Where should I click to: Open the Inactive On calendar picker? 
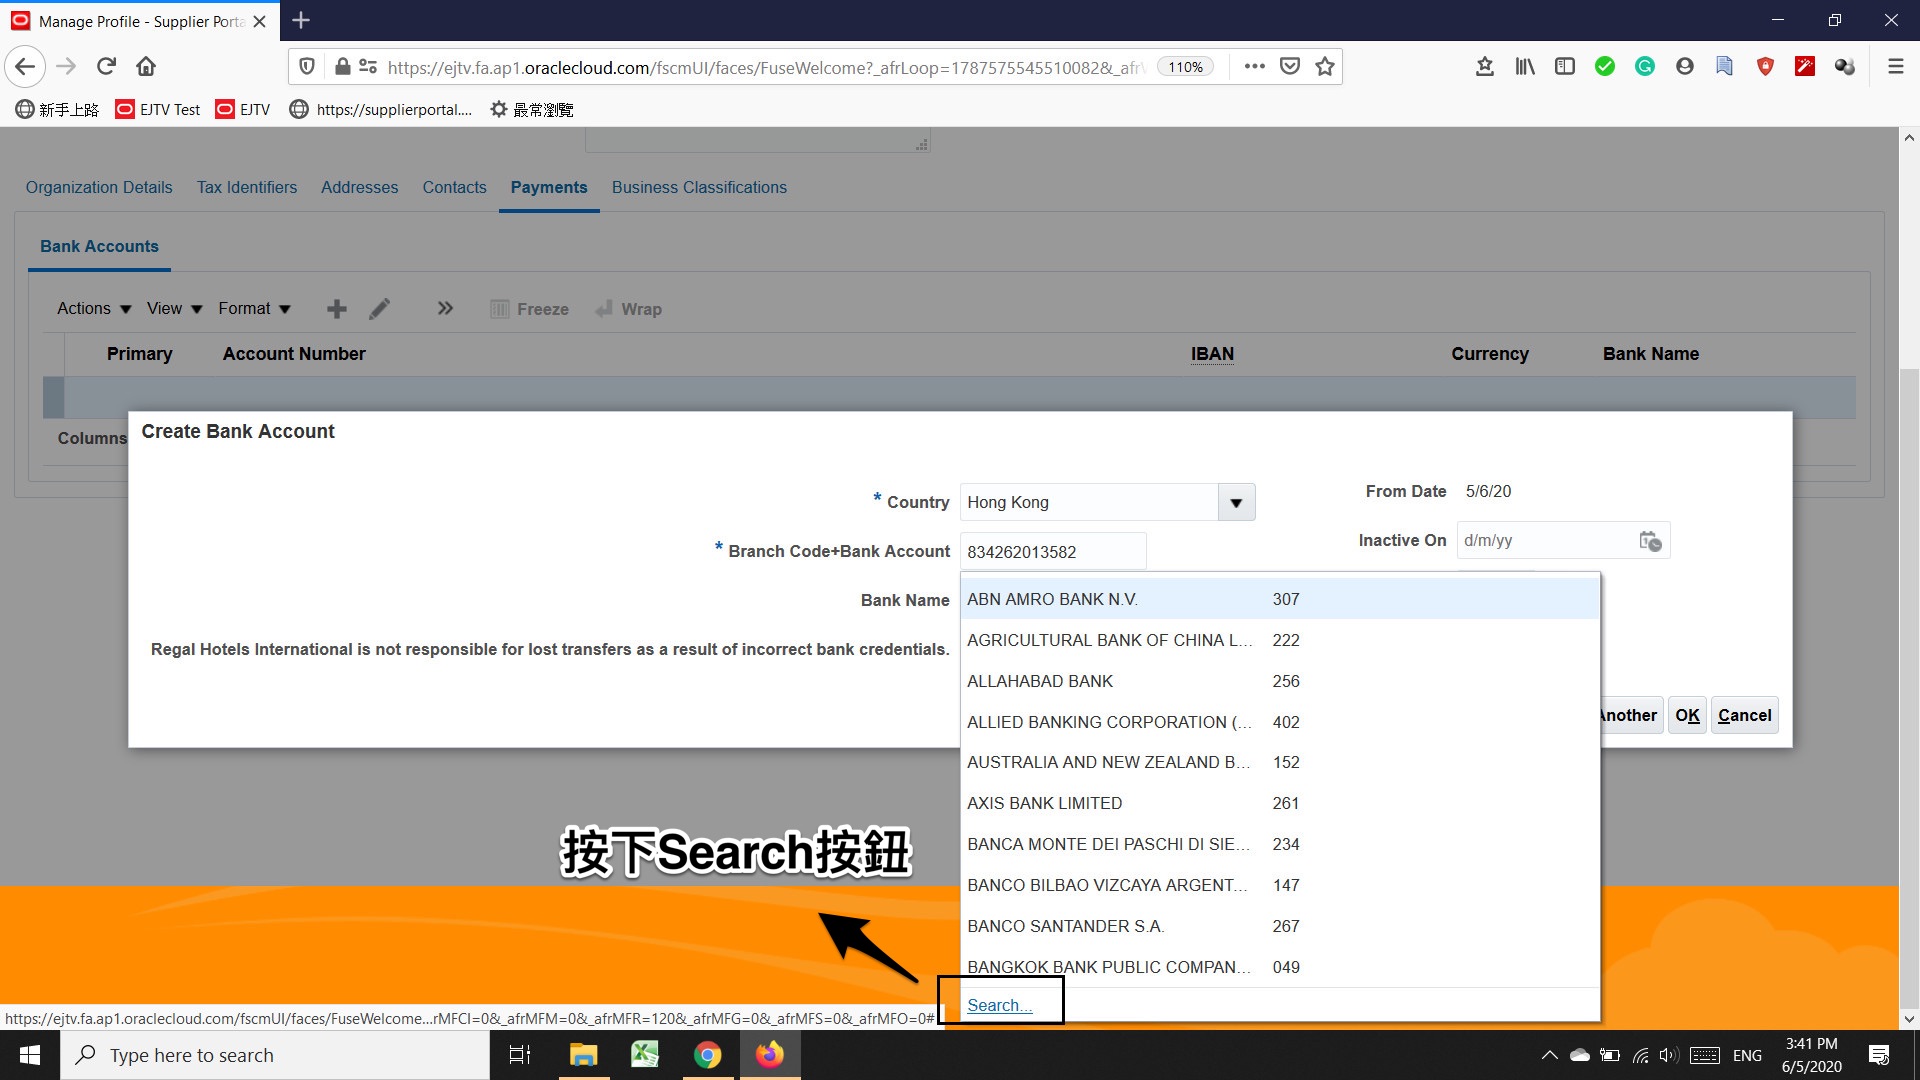point(1650,541)
